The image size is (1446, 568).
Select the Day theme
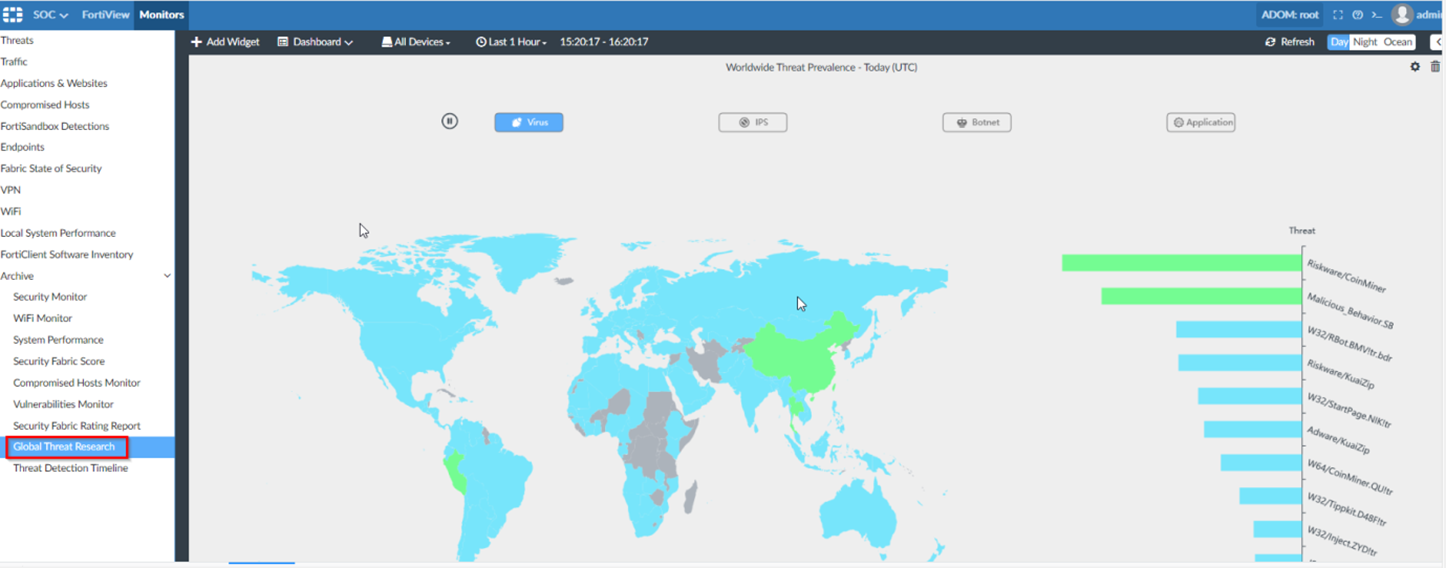(1339, 42)
